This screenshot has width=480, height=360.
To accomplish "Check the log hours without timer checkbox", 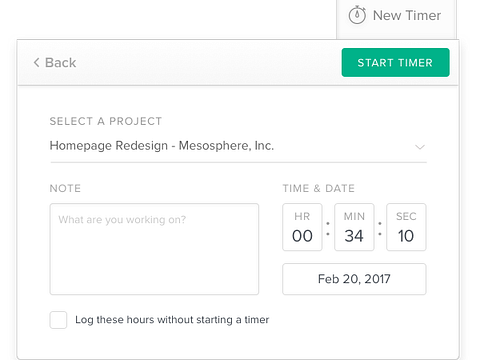I will (58, 320).
